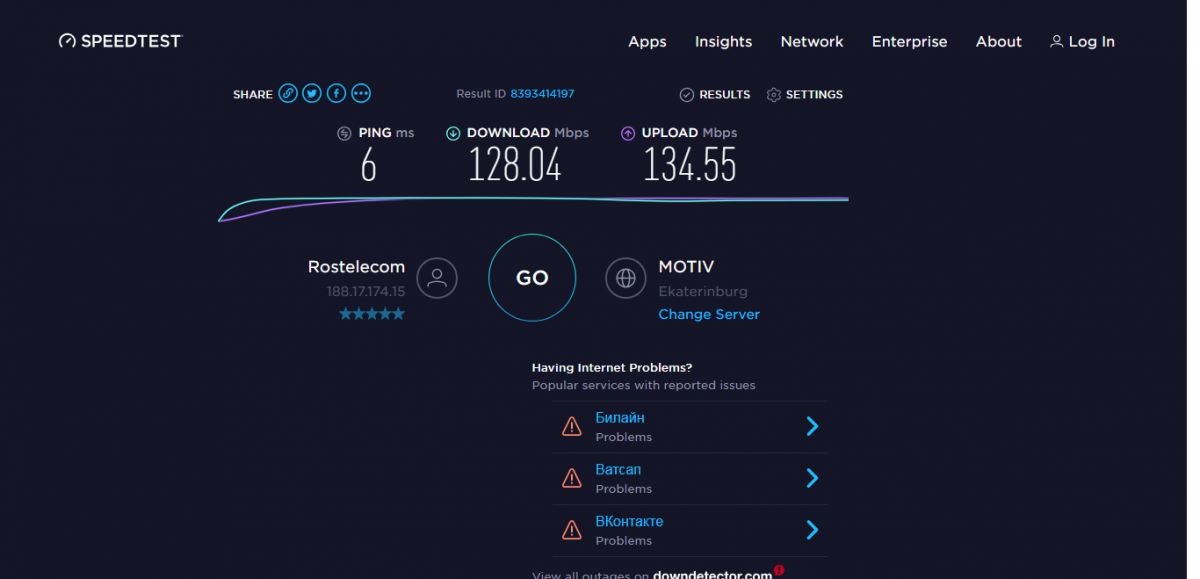Click the Change Server link

point(709,314)
